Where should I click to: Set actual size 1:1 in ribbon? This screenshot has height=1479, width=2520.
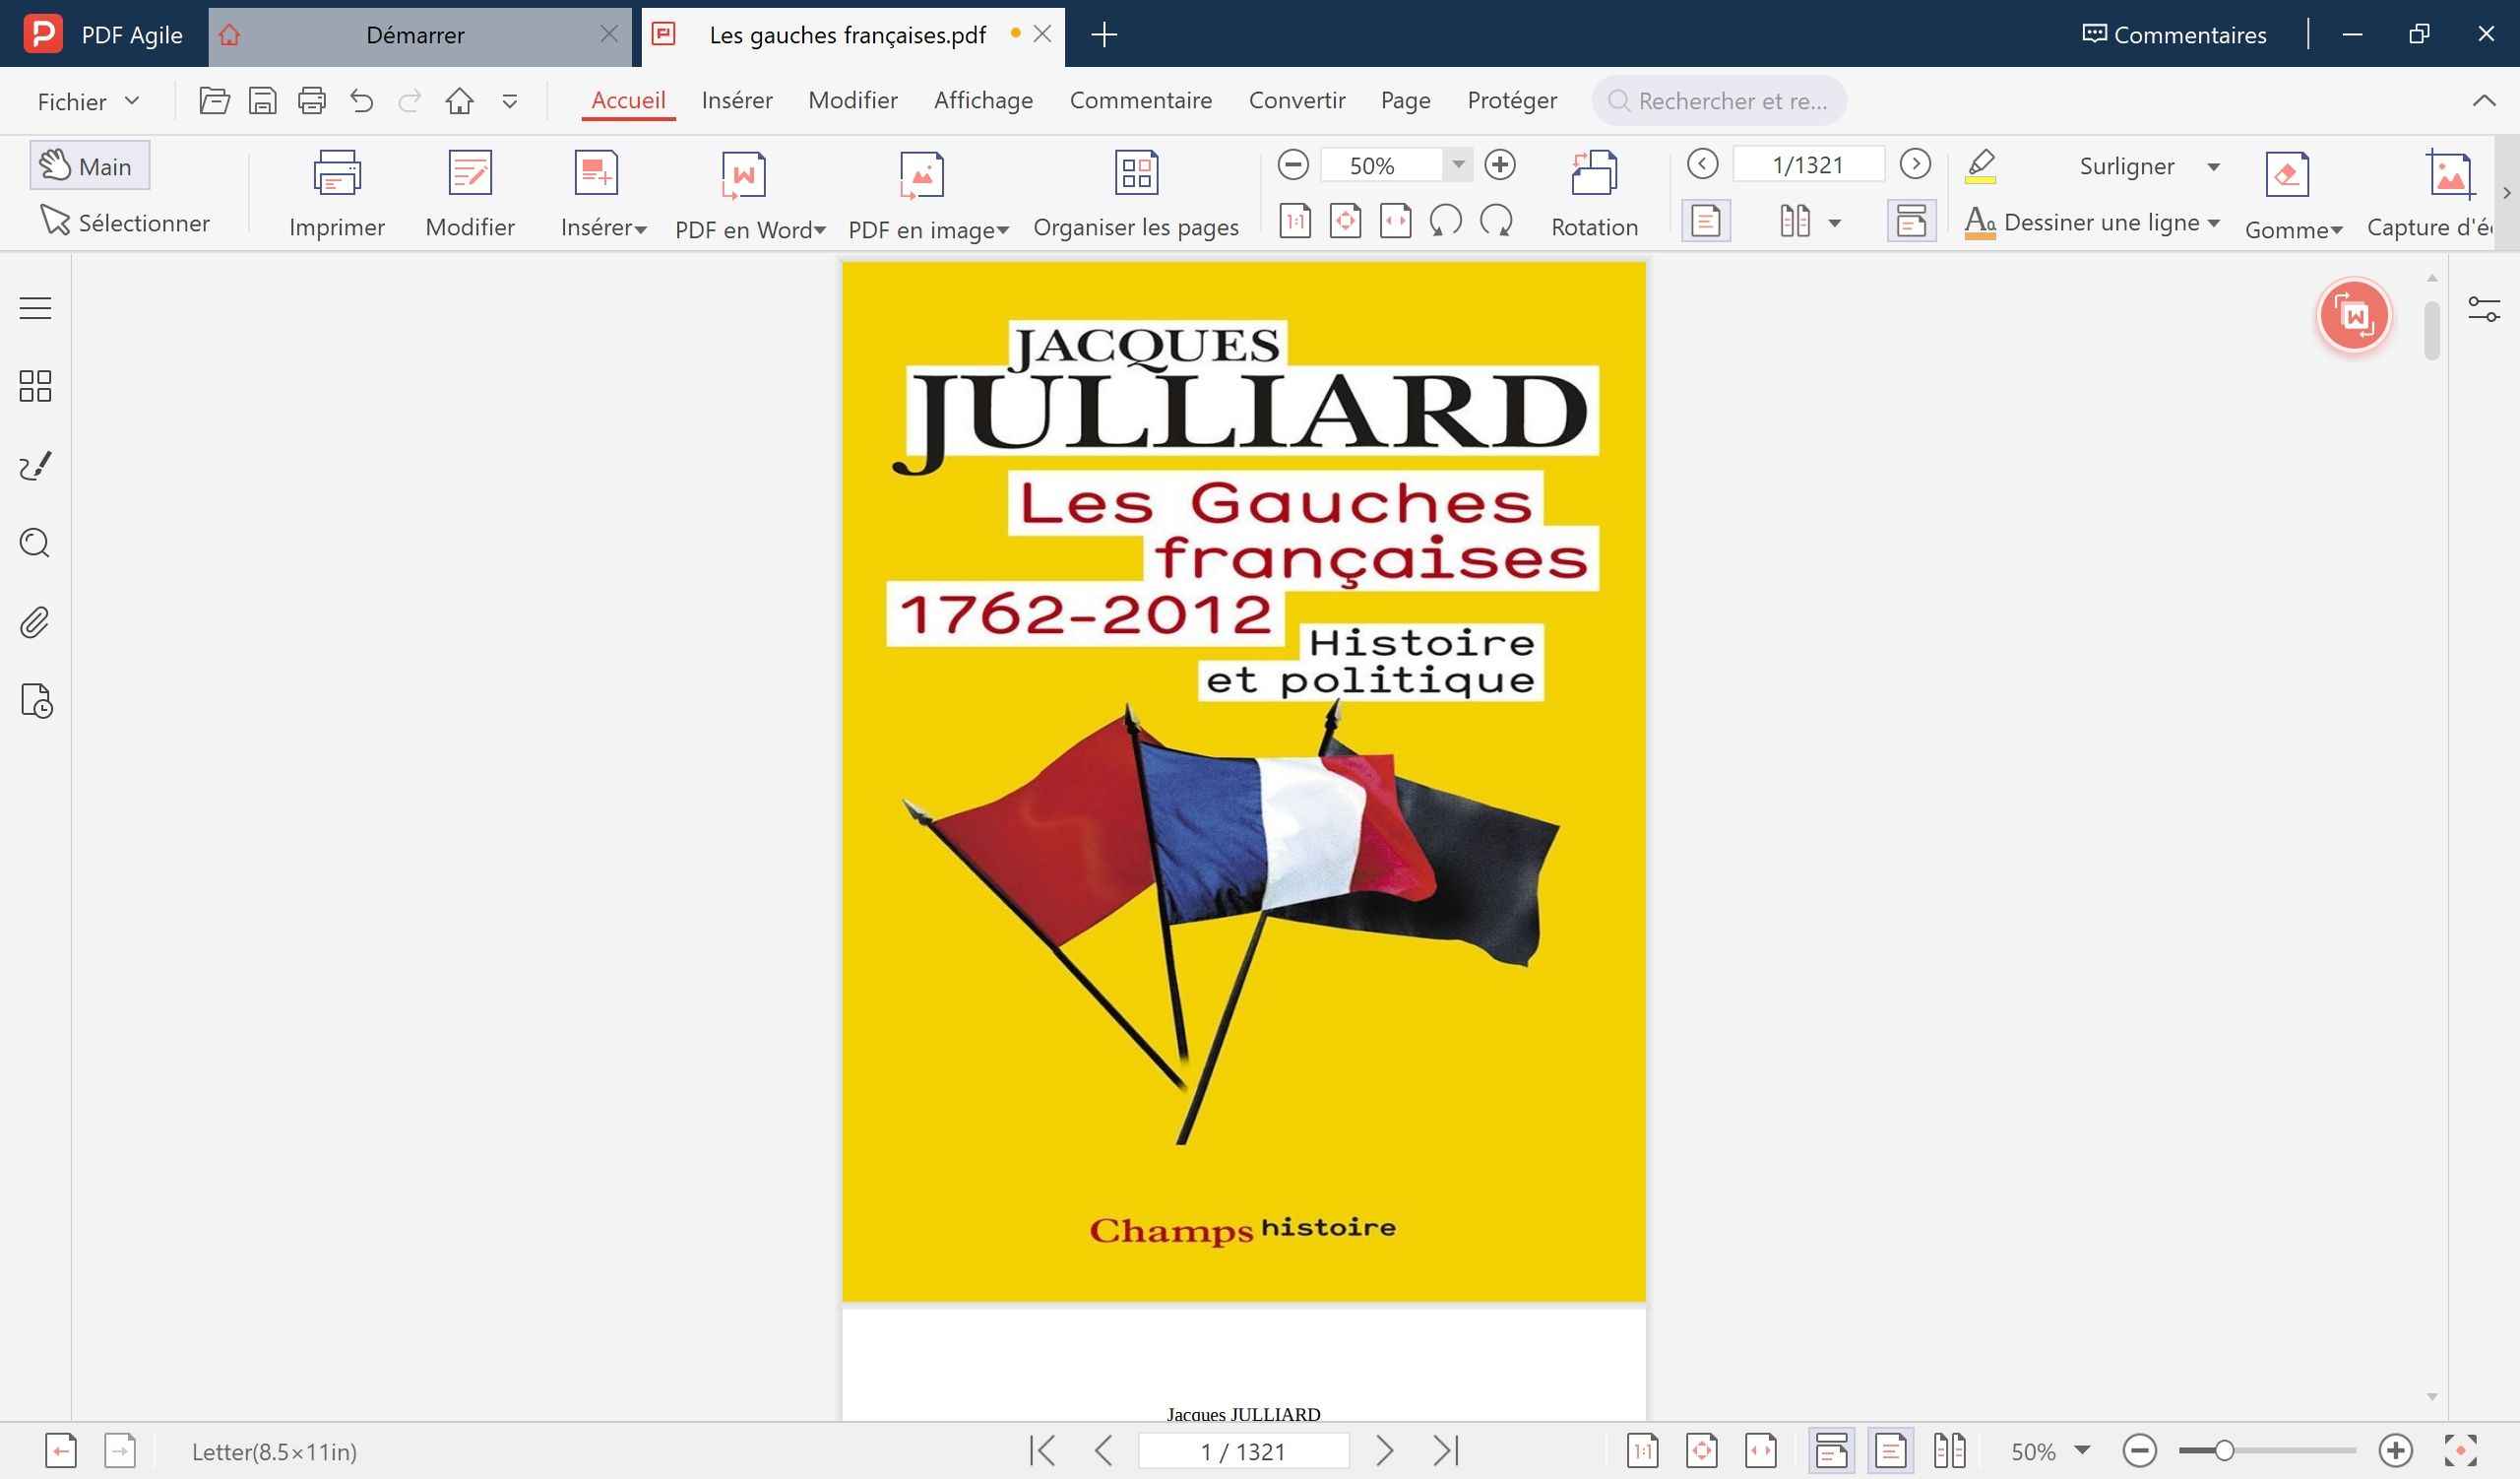1295,221
